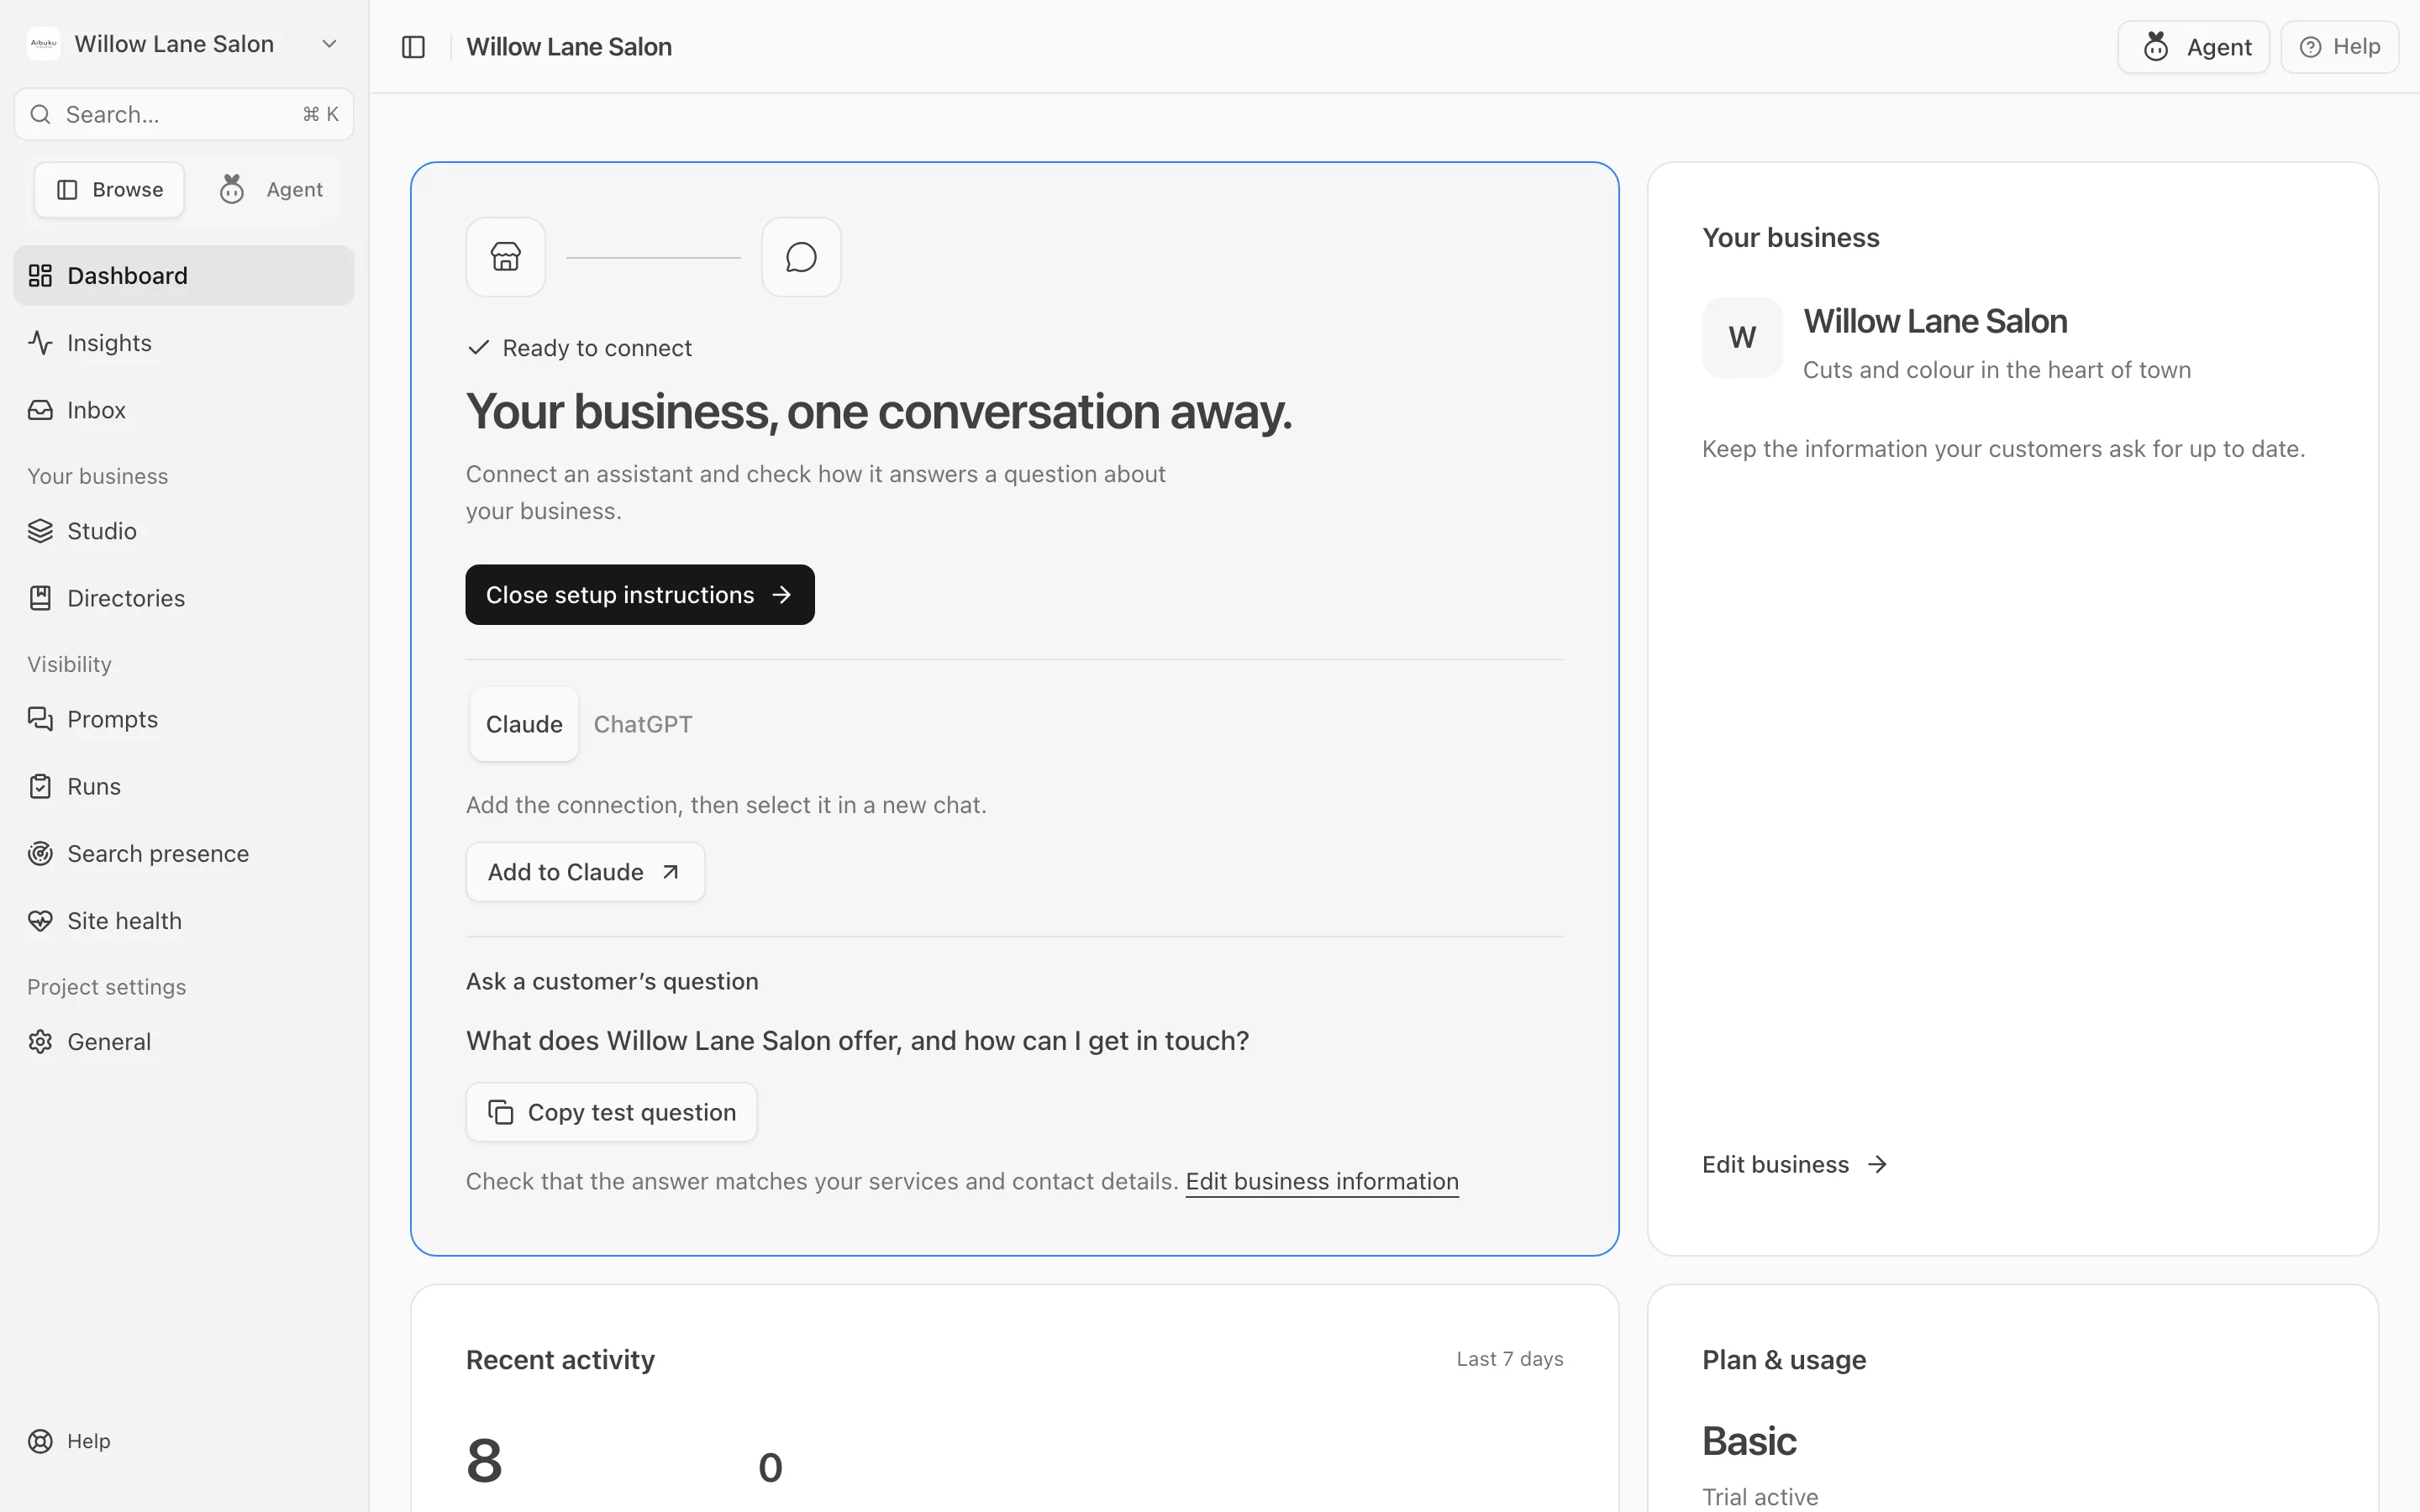Go to the Inbox page

(x=184, y=410)
